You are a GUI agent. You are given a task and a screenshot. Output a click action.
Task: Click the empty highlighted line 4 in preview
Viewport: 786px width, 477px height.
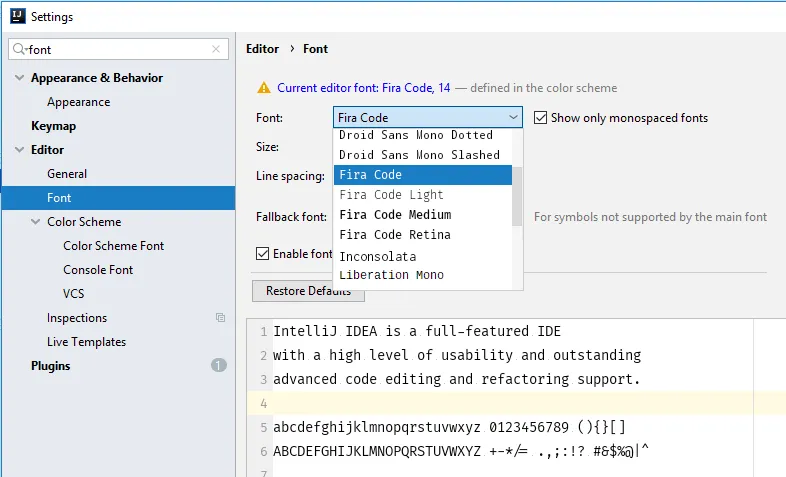coord(516,403)
